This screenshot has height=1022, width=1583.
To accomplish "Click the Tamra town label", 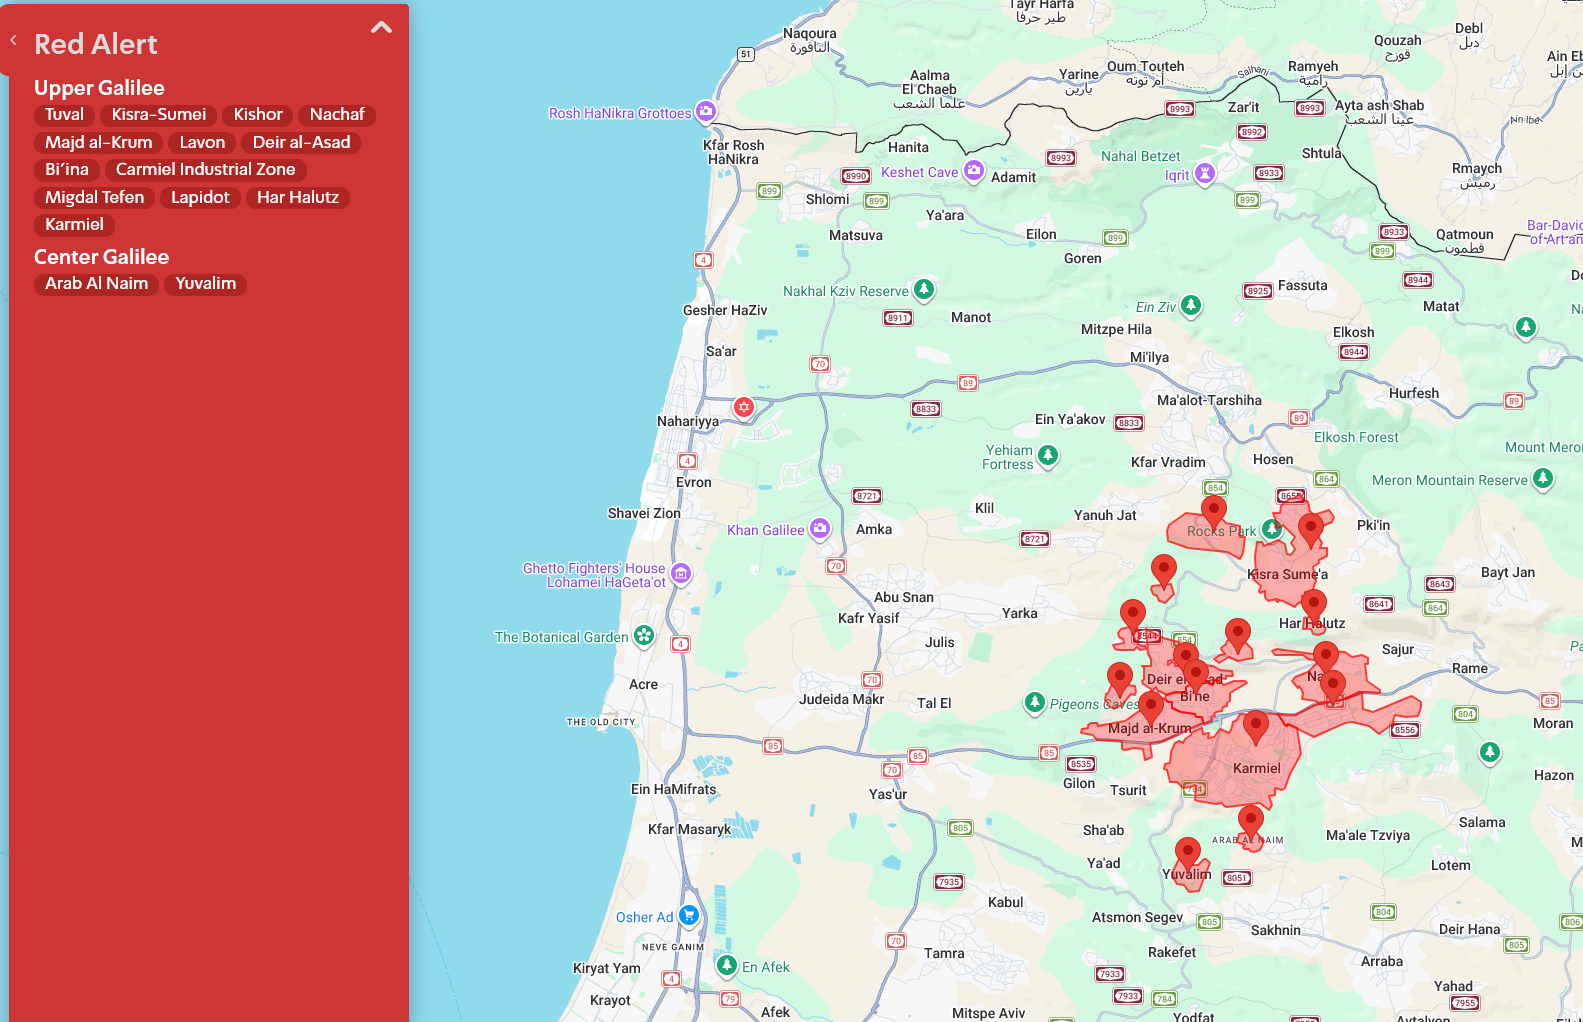I will coord(944,954).
